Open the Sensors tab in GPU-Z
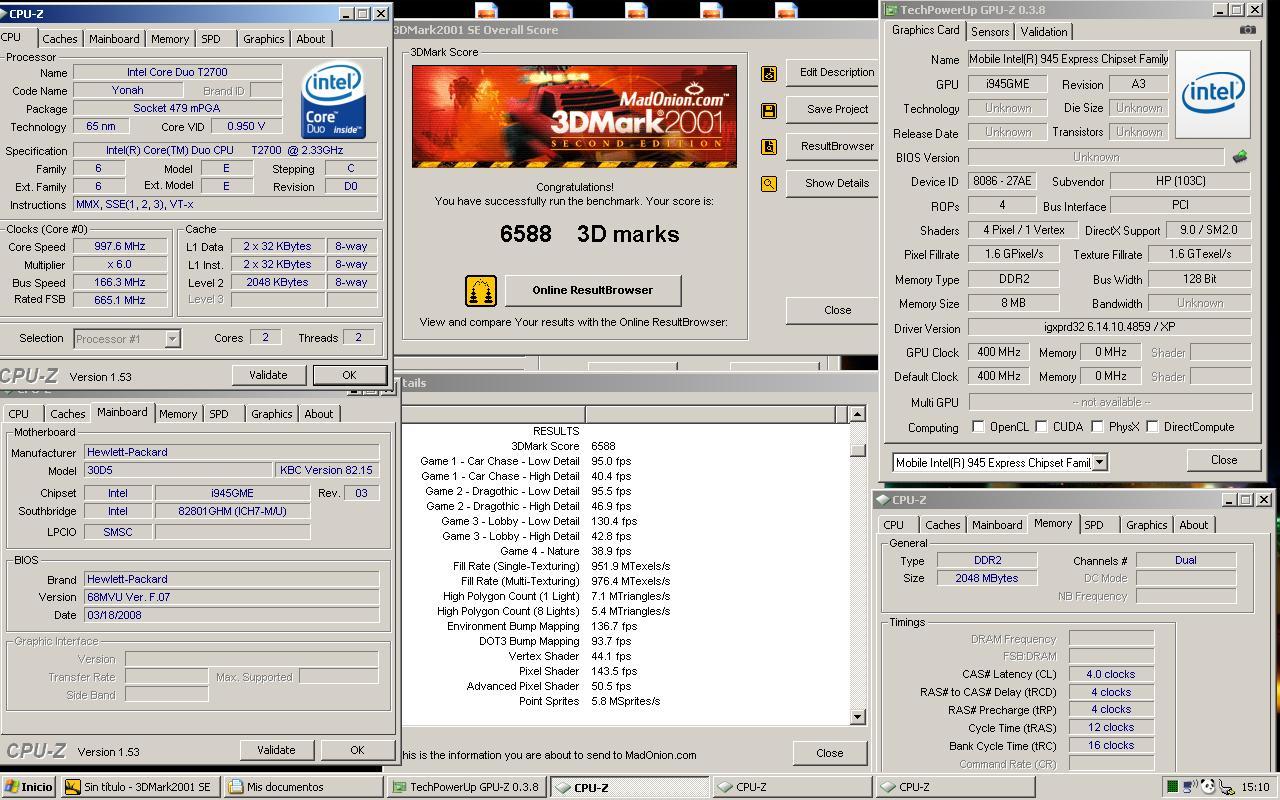The image size is (1280, 800). 989,32
